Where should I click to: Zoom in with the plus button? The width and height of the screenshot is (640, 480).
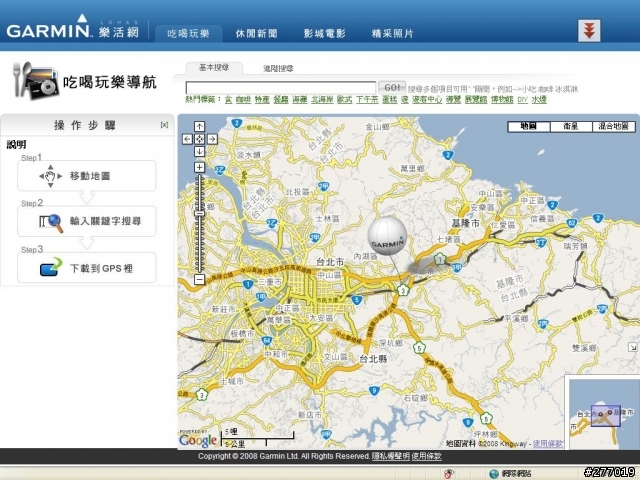(199, 167)
